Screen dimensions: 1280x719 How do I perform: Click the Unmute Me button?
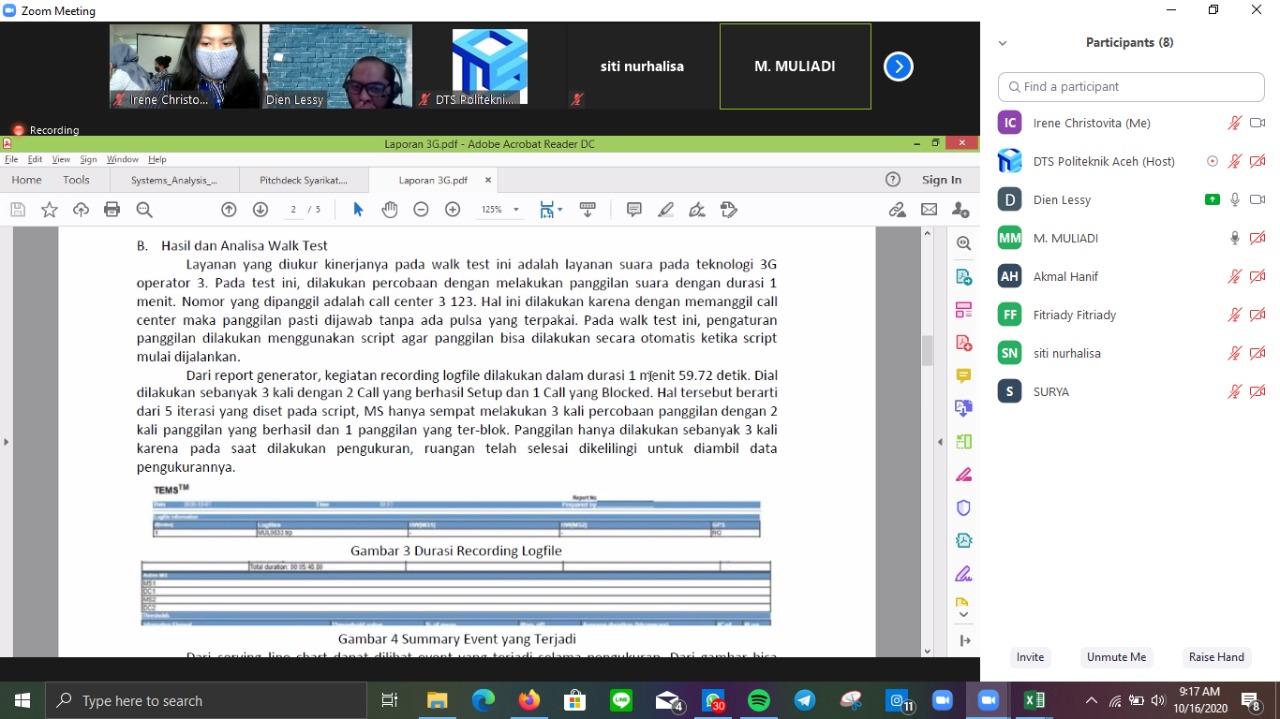click(x=1116, y=657)
